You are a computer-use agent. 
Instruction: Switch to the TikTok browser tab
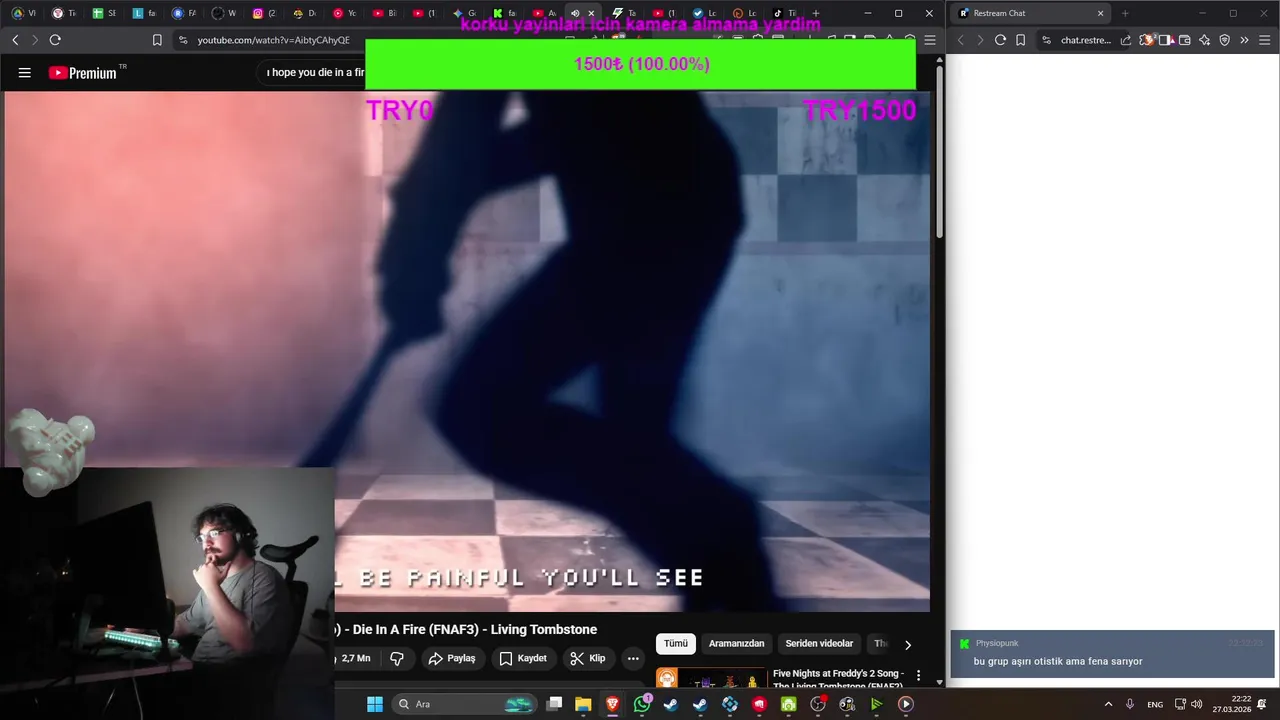784,13
